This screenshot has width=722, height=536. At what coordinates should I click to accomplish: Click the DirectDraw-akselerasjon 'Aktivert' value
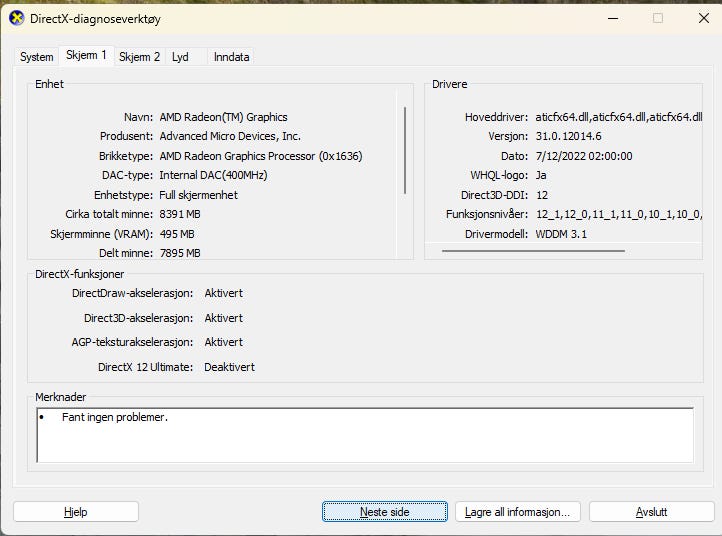[223, 293]
